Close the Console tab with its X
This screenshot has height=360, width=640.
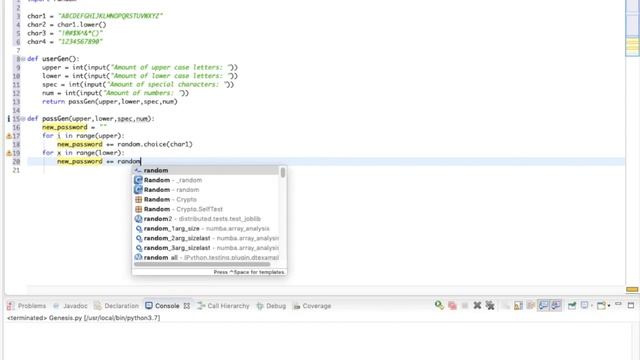pos(187,306)
